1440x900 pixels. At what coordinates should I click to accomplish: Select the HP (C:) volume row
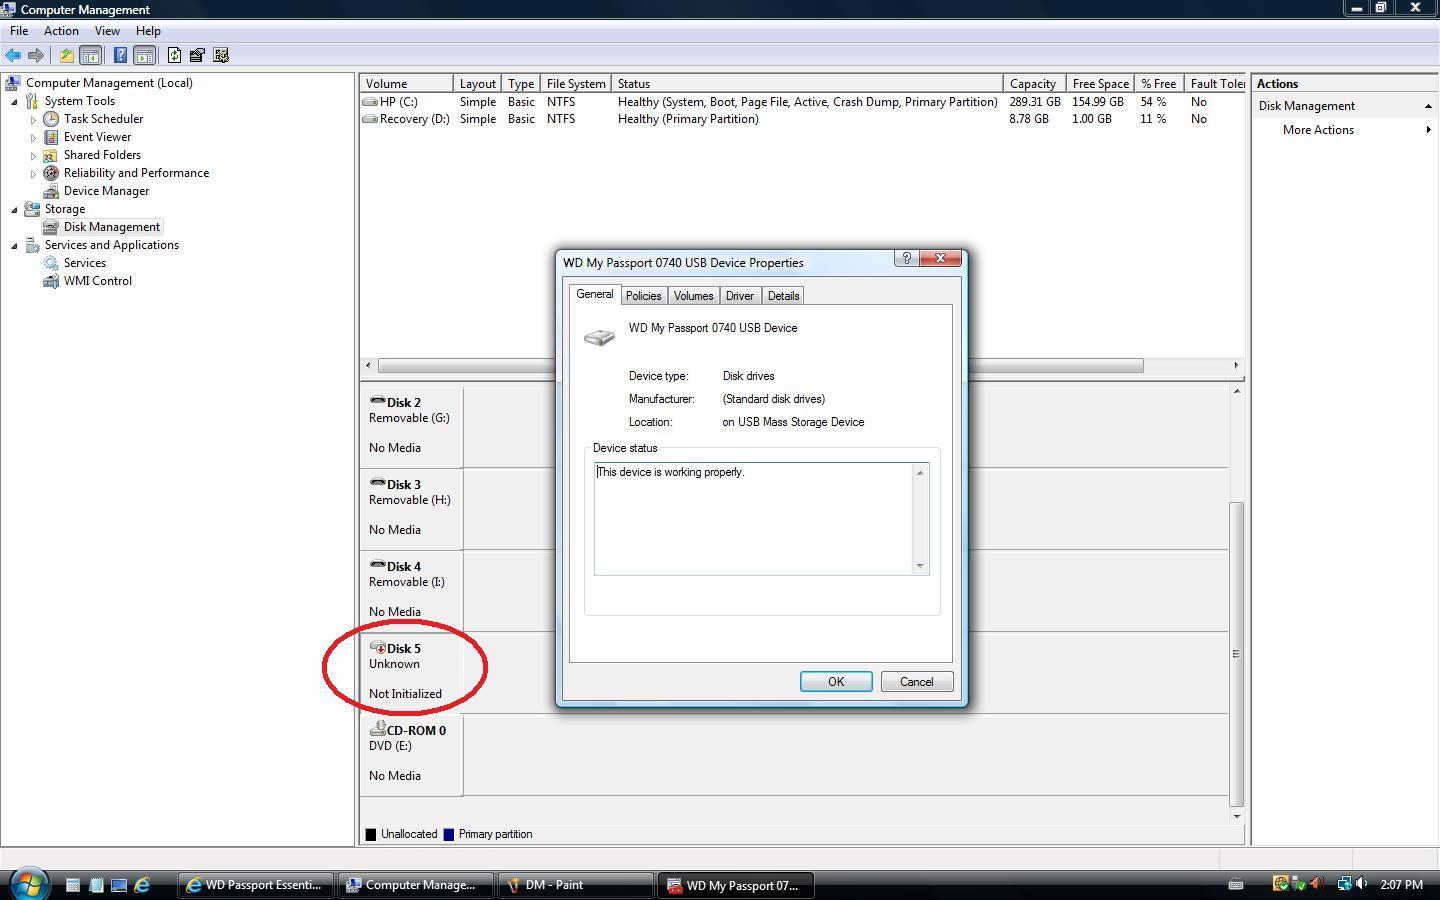pyautogui.click(x=802, y=102)
